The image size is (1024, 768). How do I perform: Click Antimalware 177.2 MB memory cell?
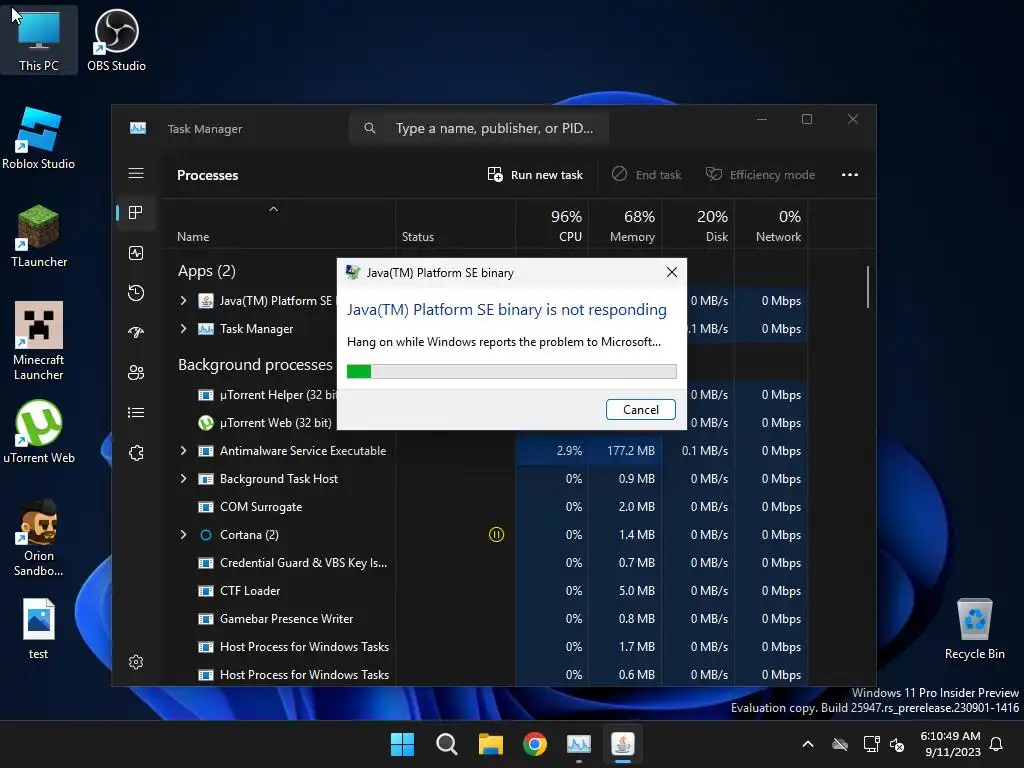click(626, 451)
